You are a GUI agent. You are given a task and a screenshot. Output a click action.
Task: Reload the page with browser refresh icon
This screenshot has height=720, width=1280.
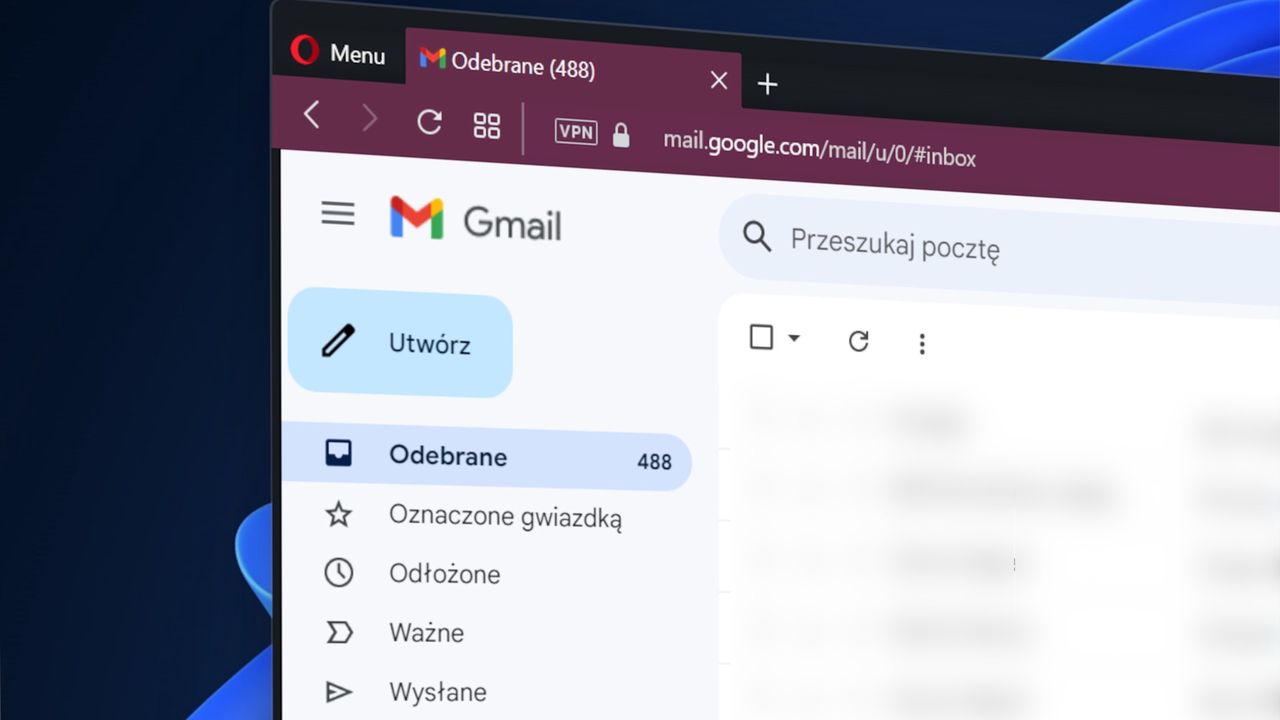[x=429, y=122]
